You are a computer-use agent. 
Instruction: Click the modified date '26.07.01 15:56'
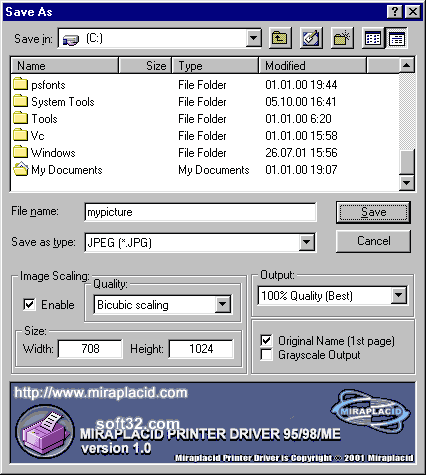tap(301, 153)
